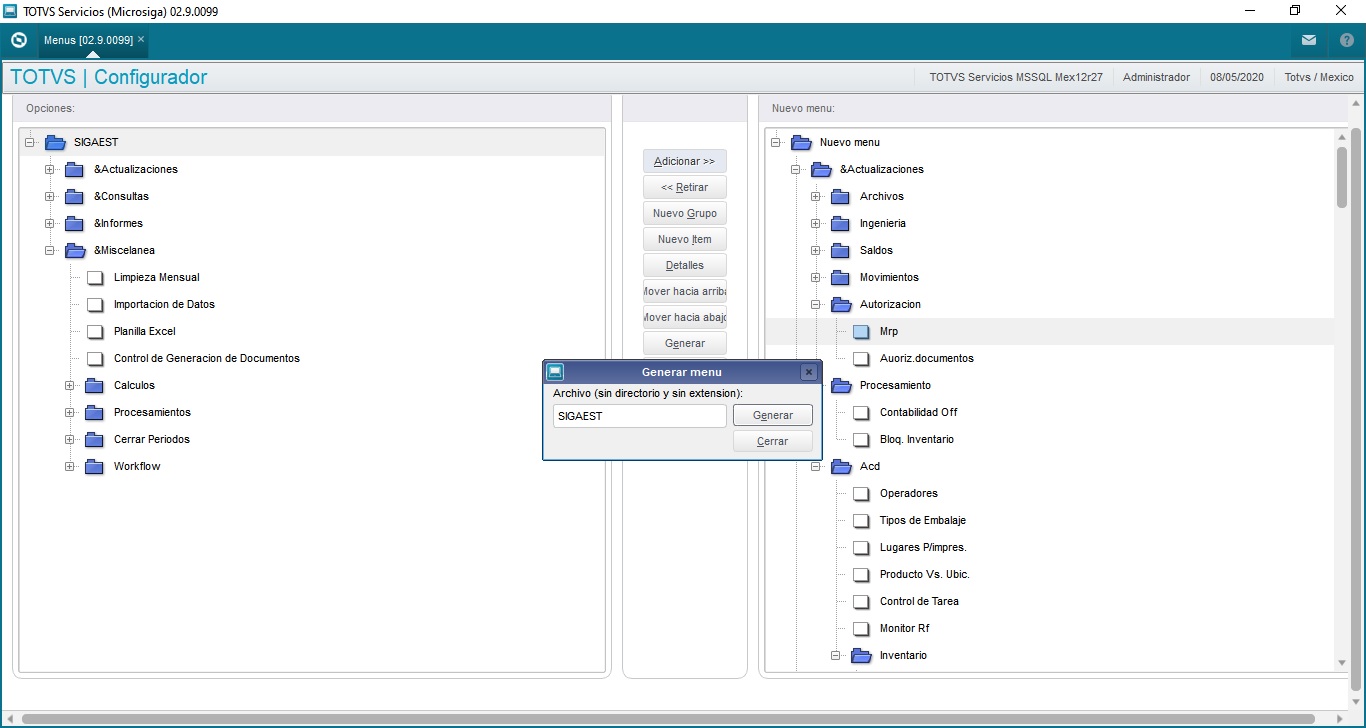Close the Menus [02.9.0099] tab

coord(141,39)
